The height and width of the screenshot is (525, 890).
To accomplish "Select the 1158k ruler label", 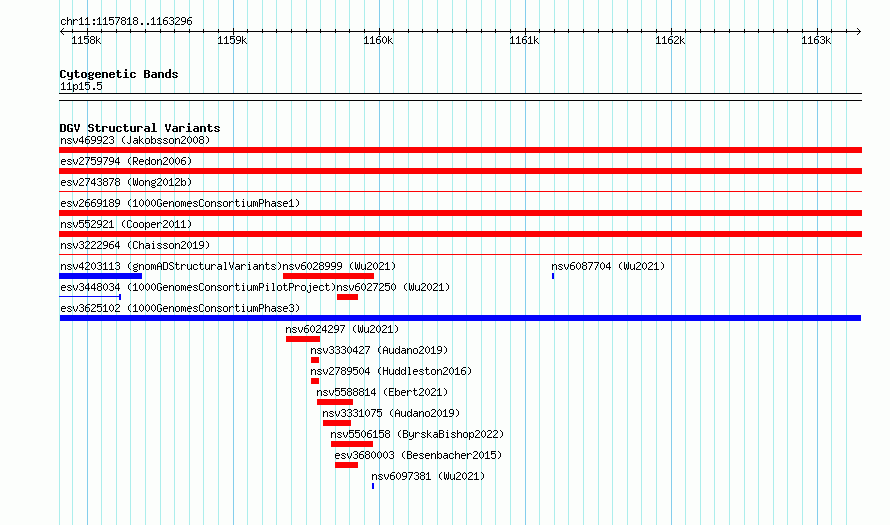I will coord(86,40).
